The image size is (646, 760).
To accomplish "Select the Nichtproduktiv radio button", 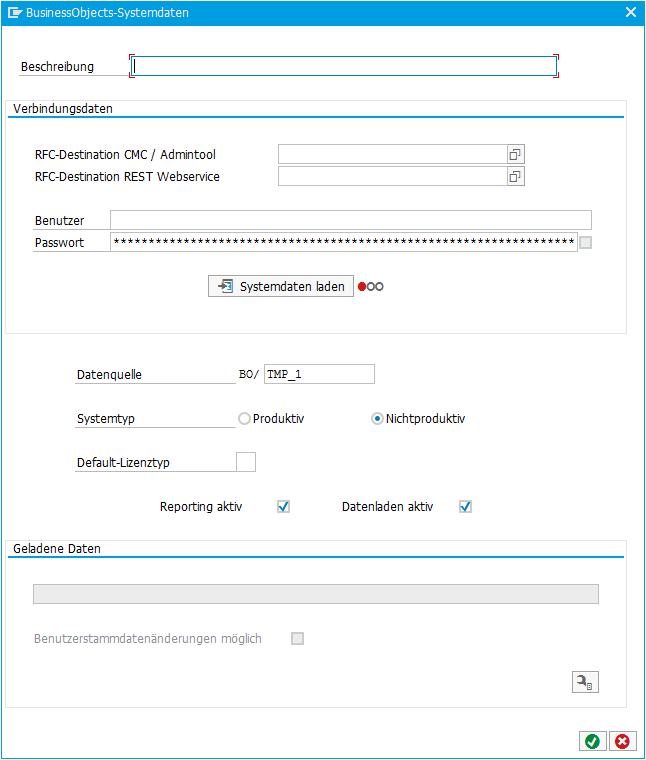I will pyautogui.click(x=377, y=418).
